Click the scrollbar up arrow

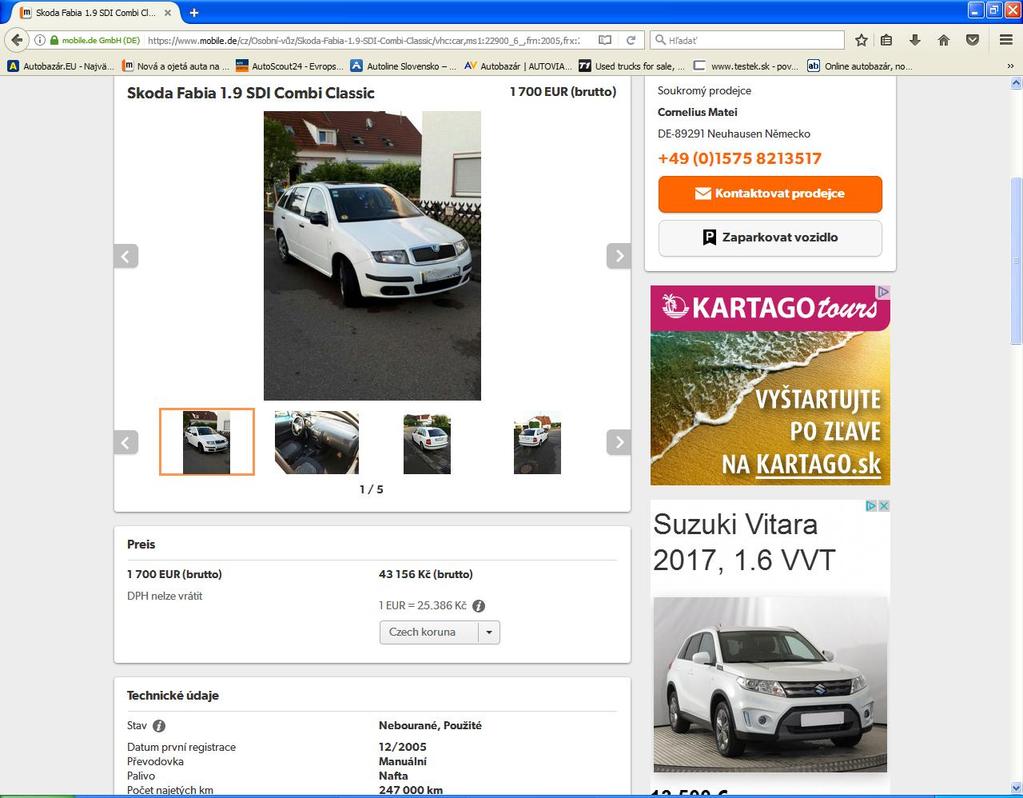[1016, 83]
